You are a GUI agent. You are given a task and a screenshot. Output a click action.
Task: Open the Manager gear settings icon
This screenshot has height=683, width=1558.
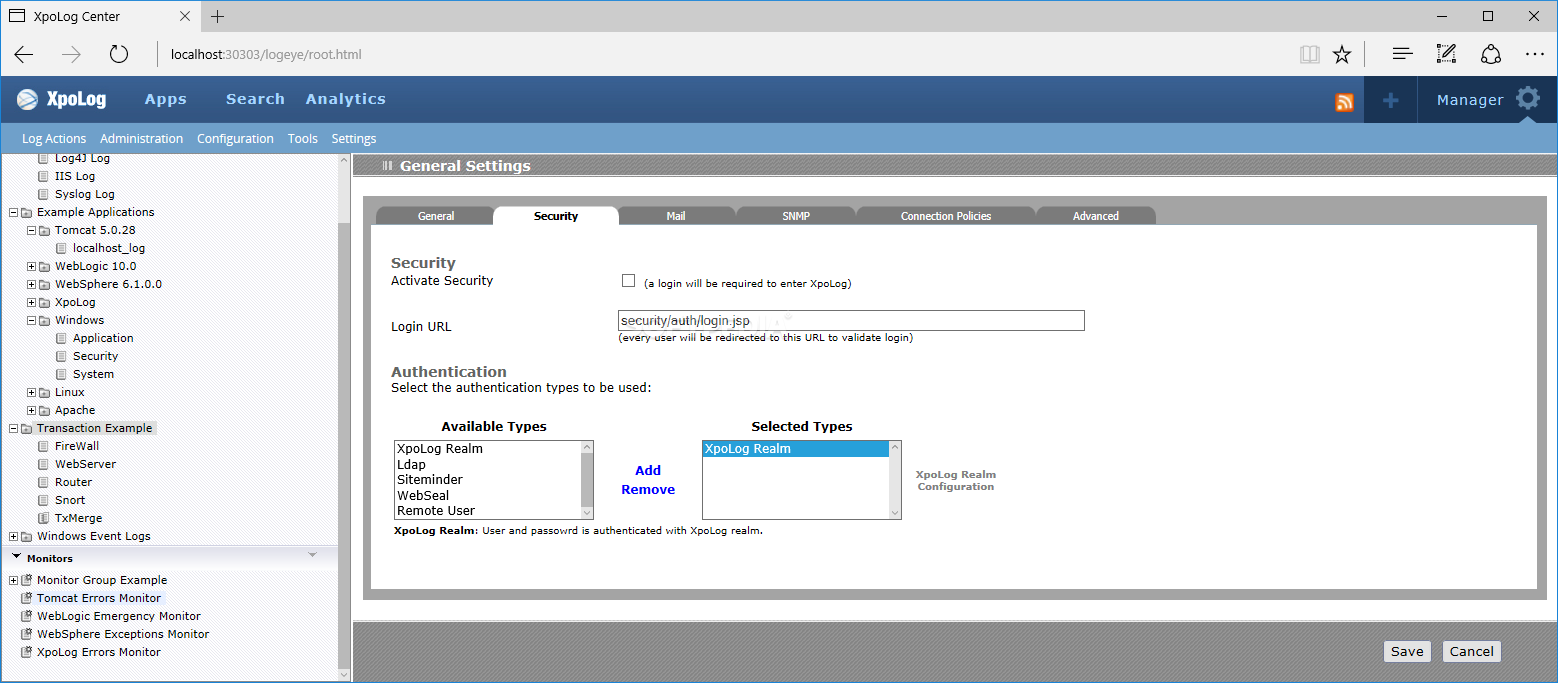1528,99
